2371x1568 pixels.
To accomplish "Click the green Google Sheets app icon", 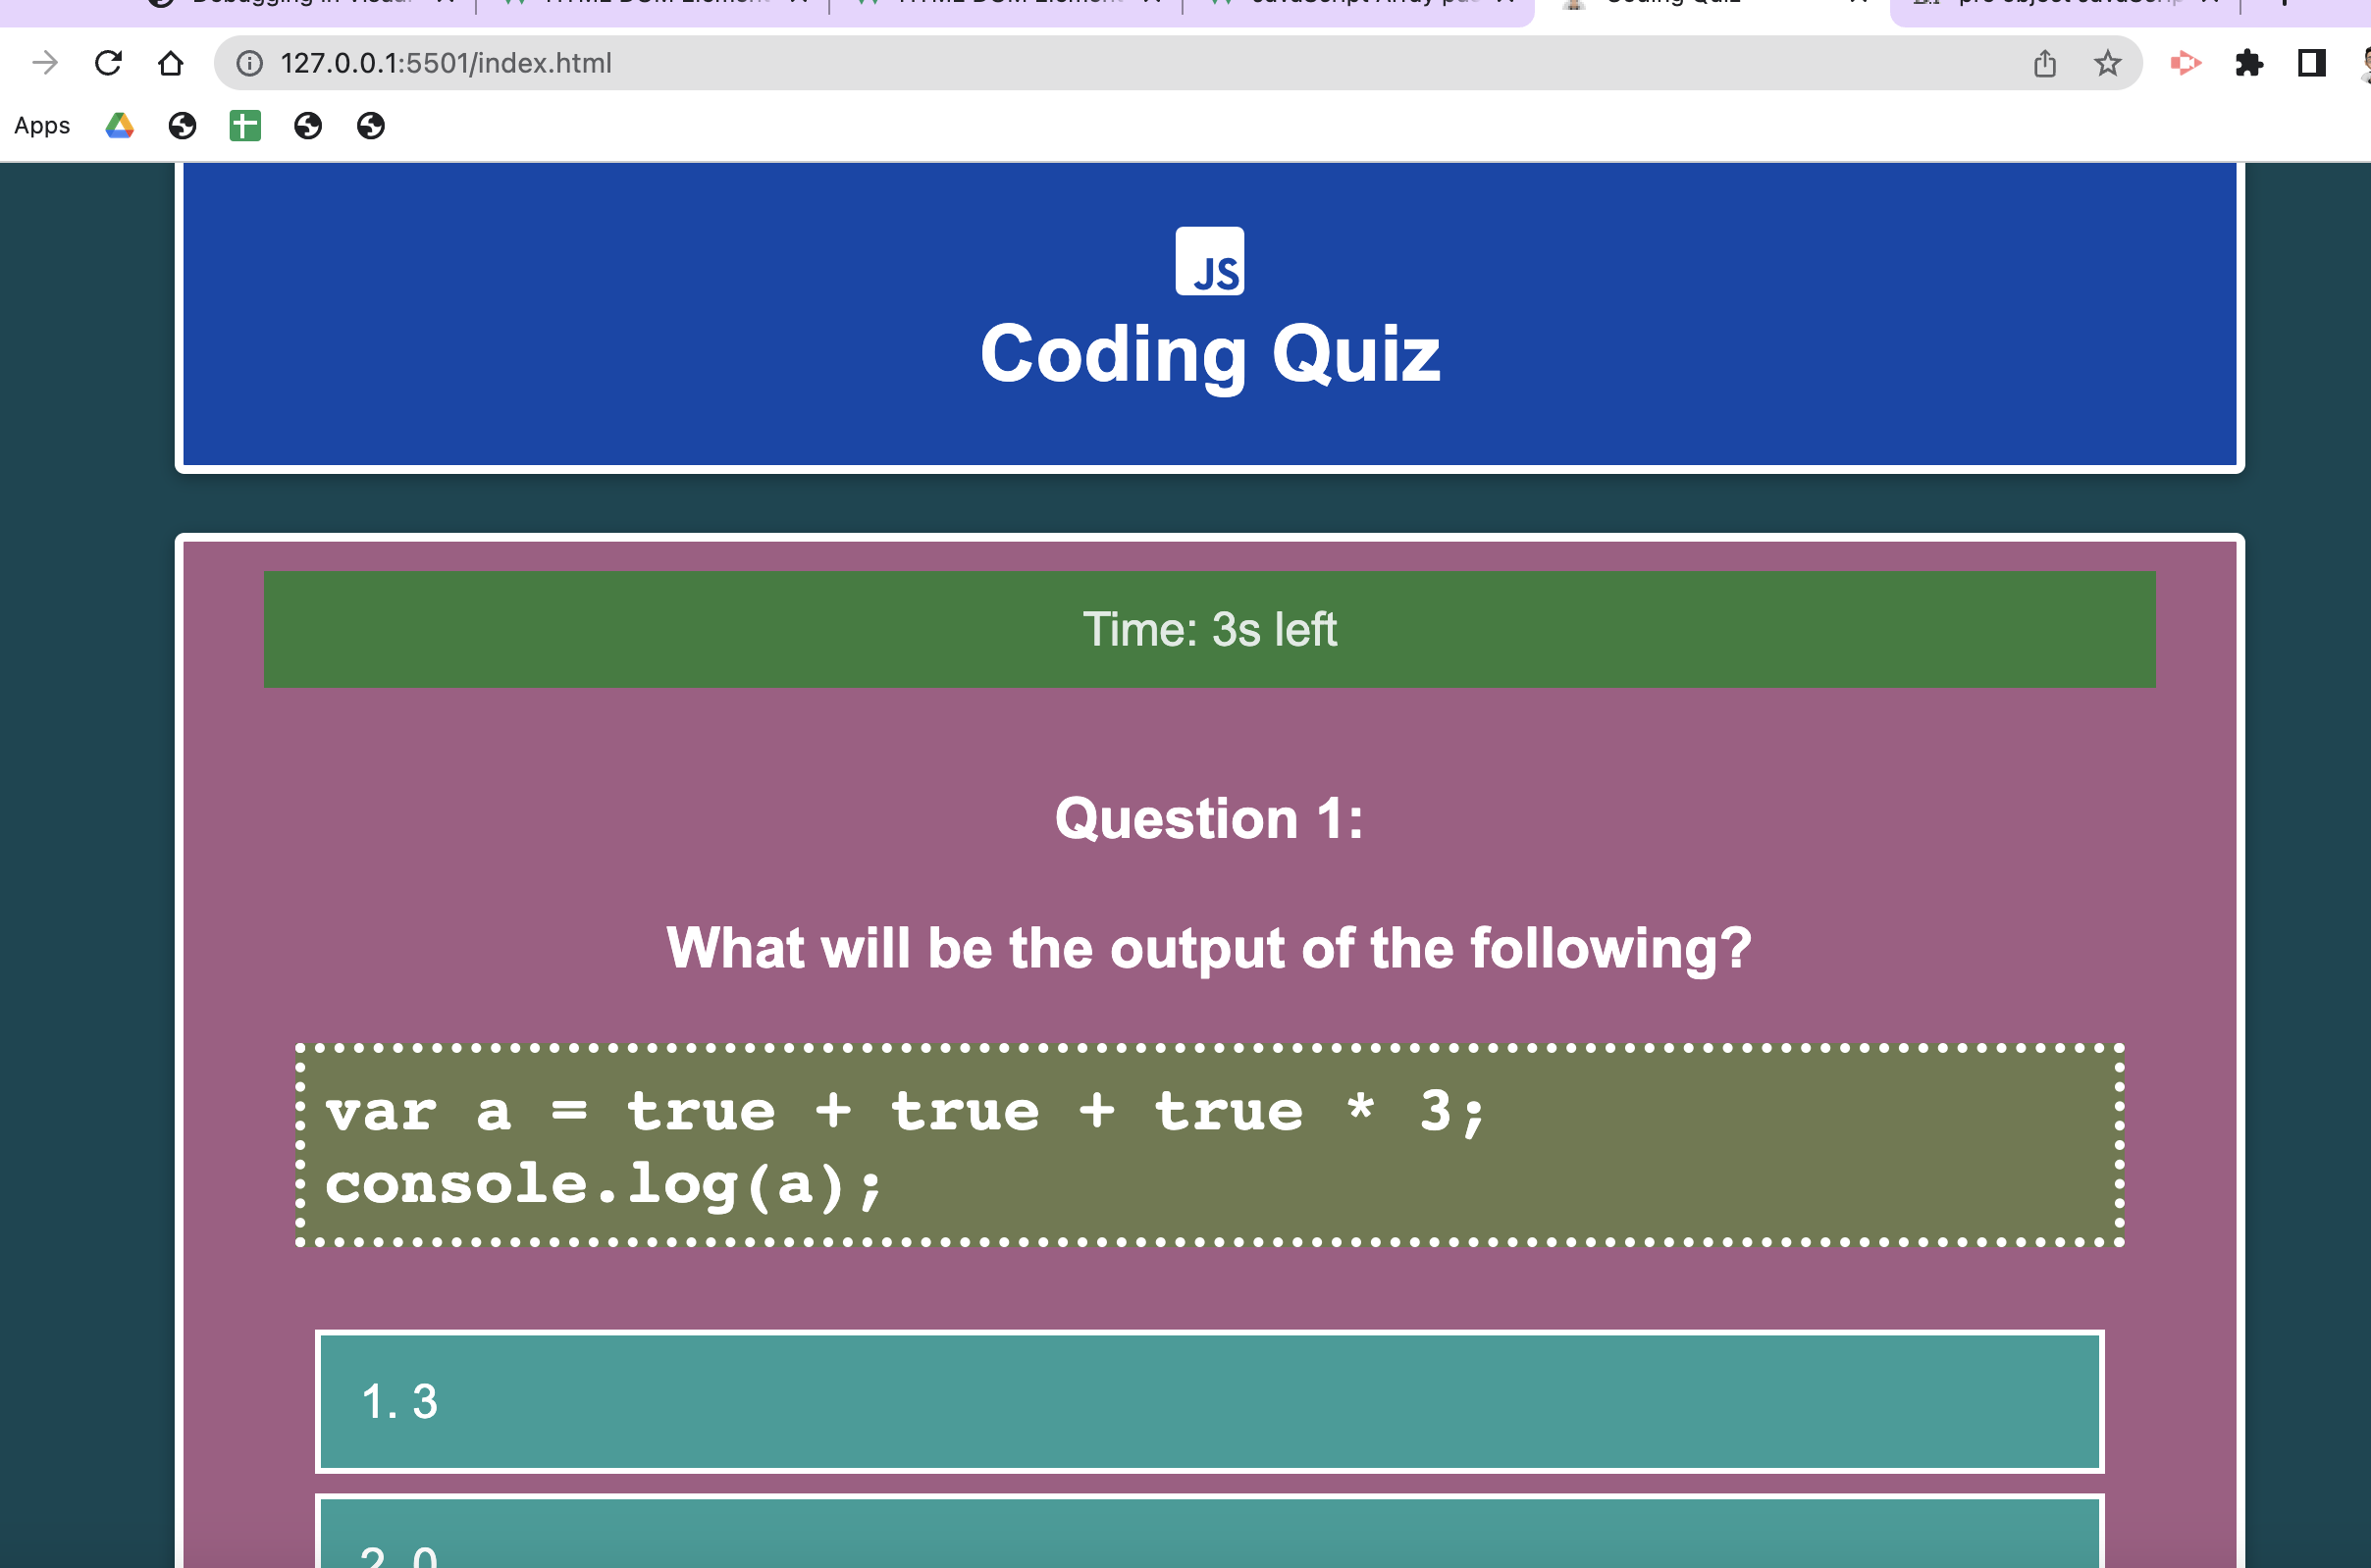I will 245,123.
